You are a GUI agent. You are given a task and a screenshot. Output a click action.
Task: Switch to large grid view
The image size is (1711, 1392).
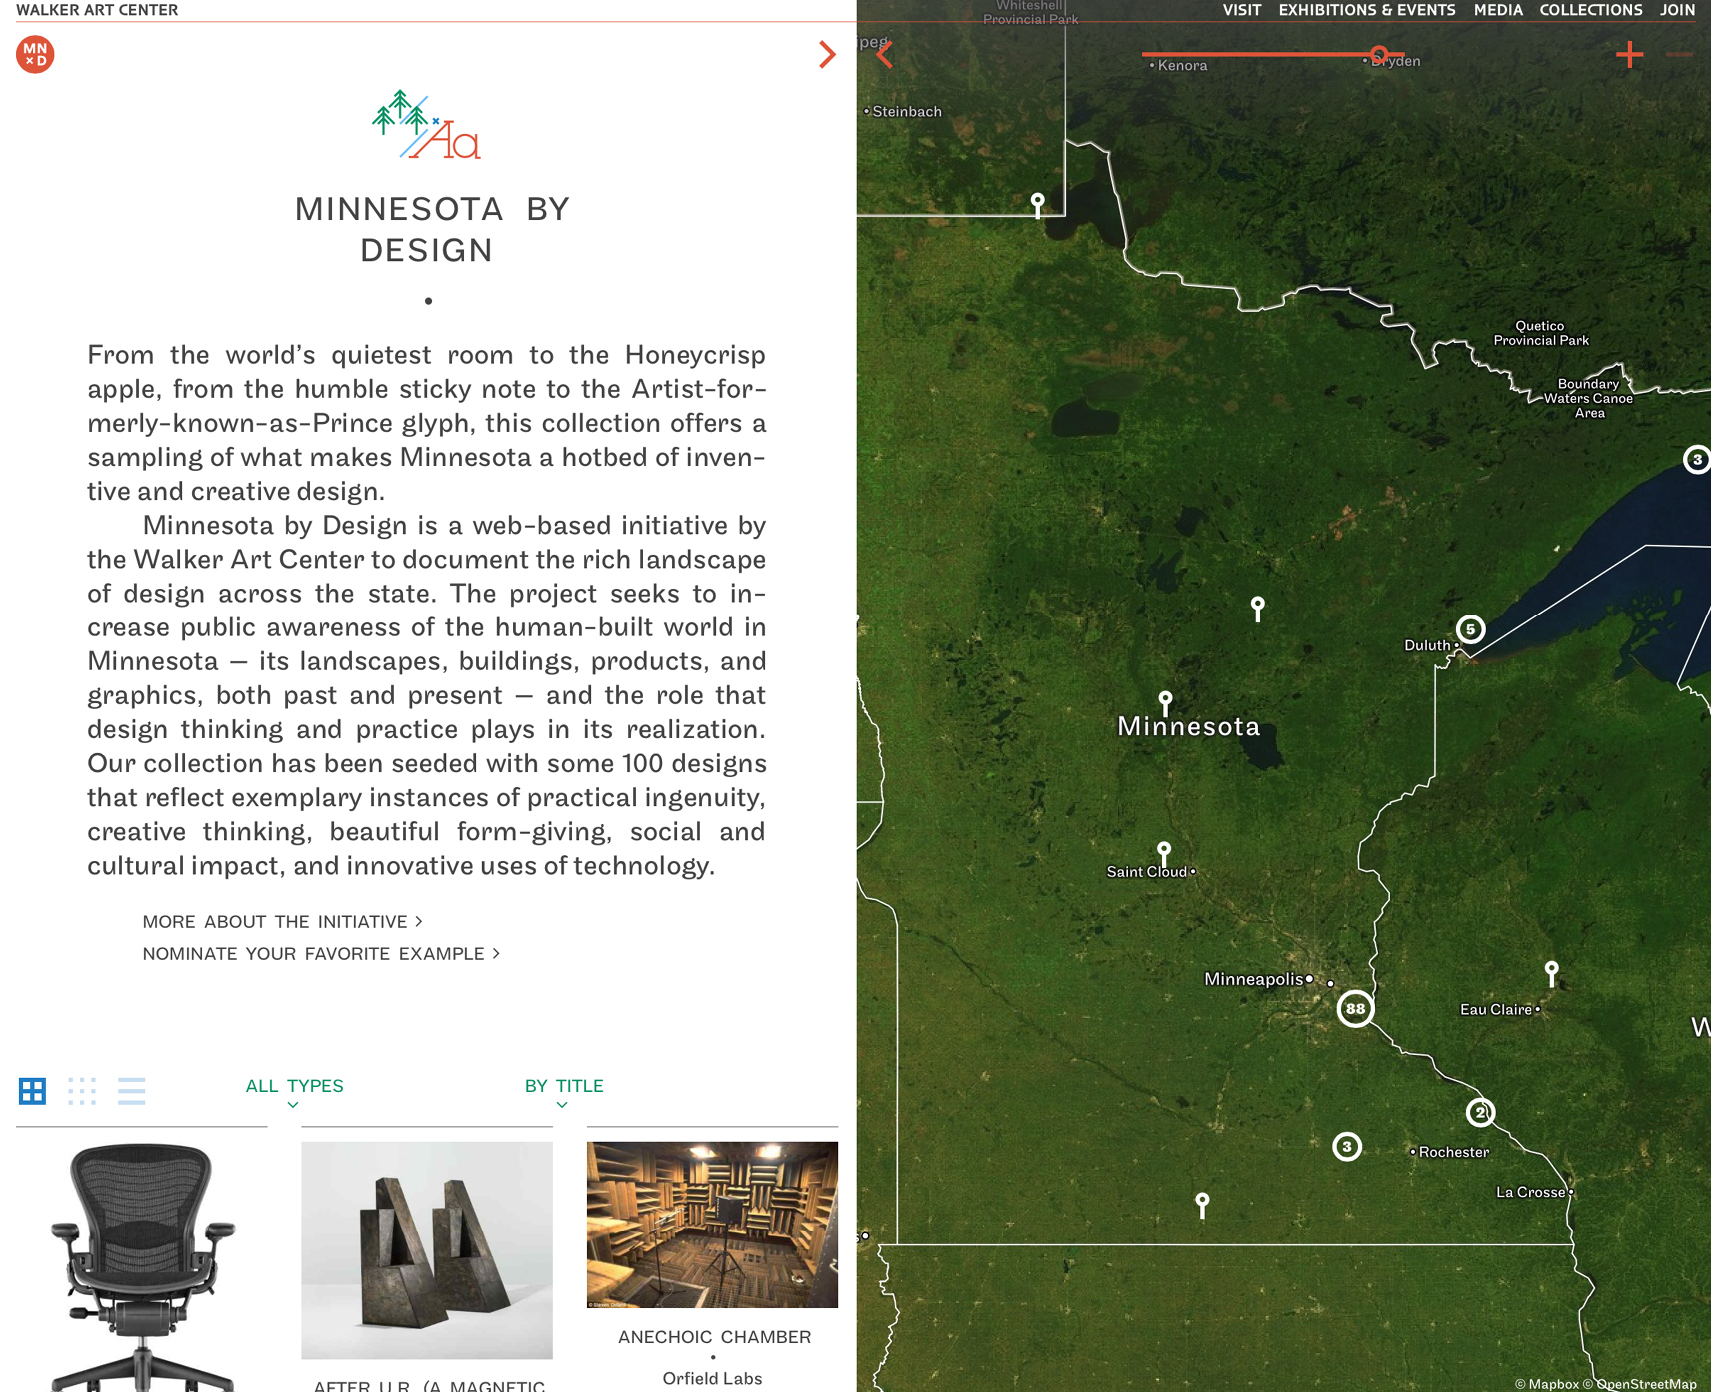point(32,1091)
